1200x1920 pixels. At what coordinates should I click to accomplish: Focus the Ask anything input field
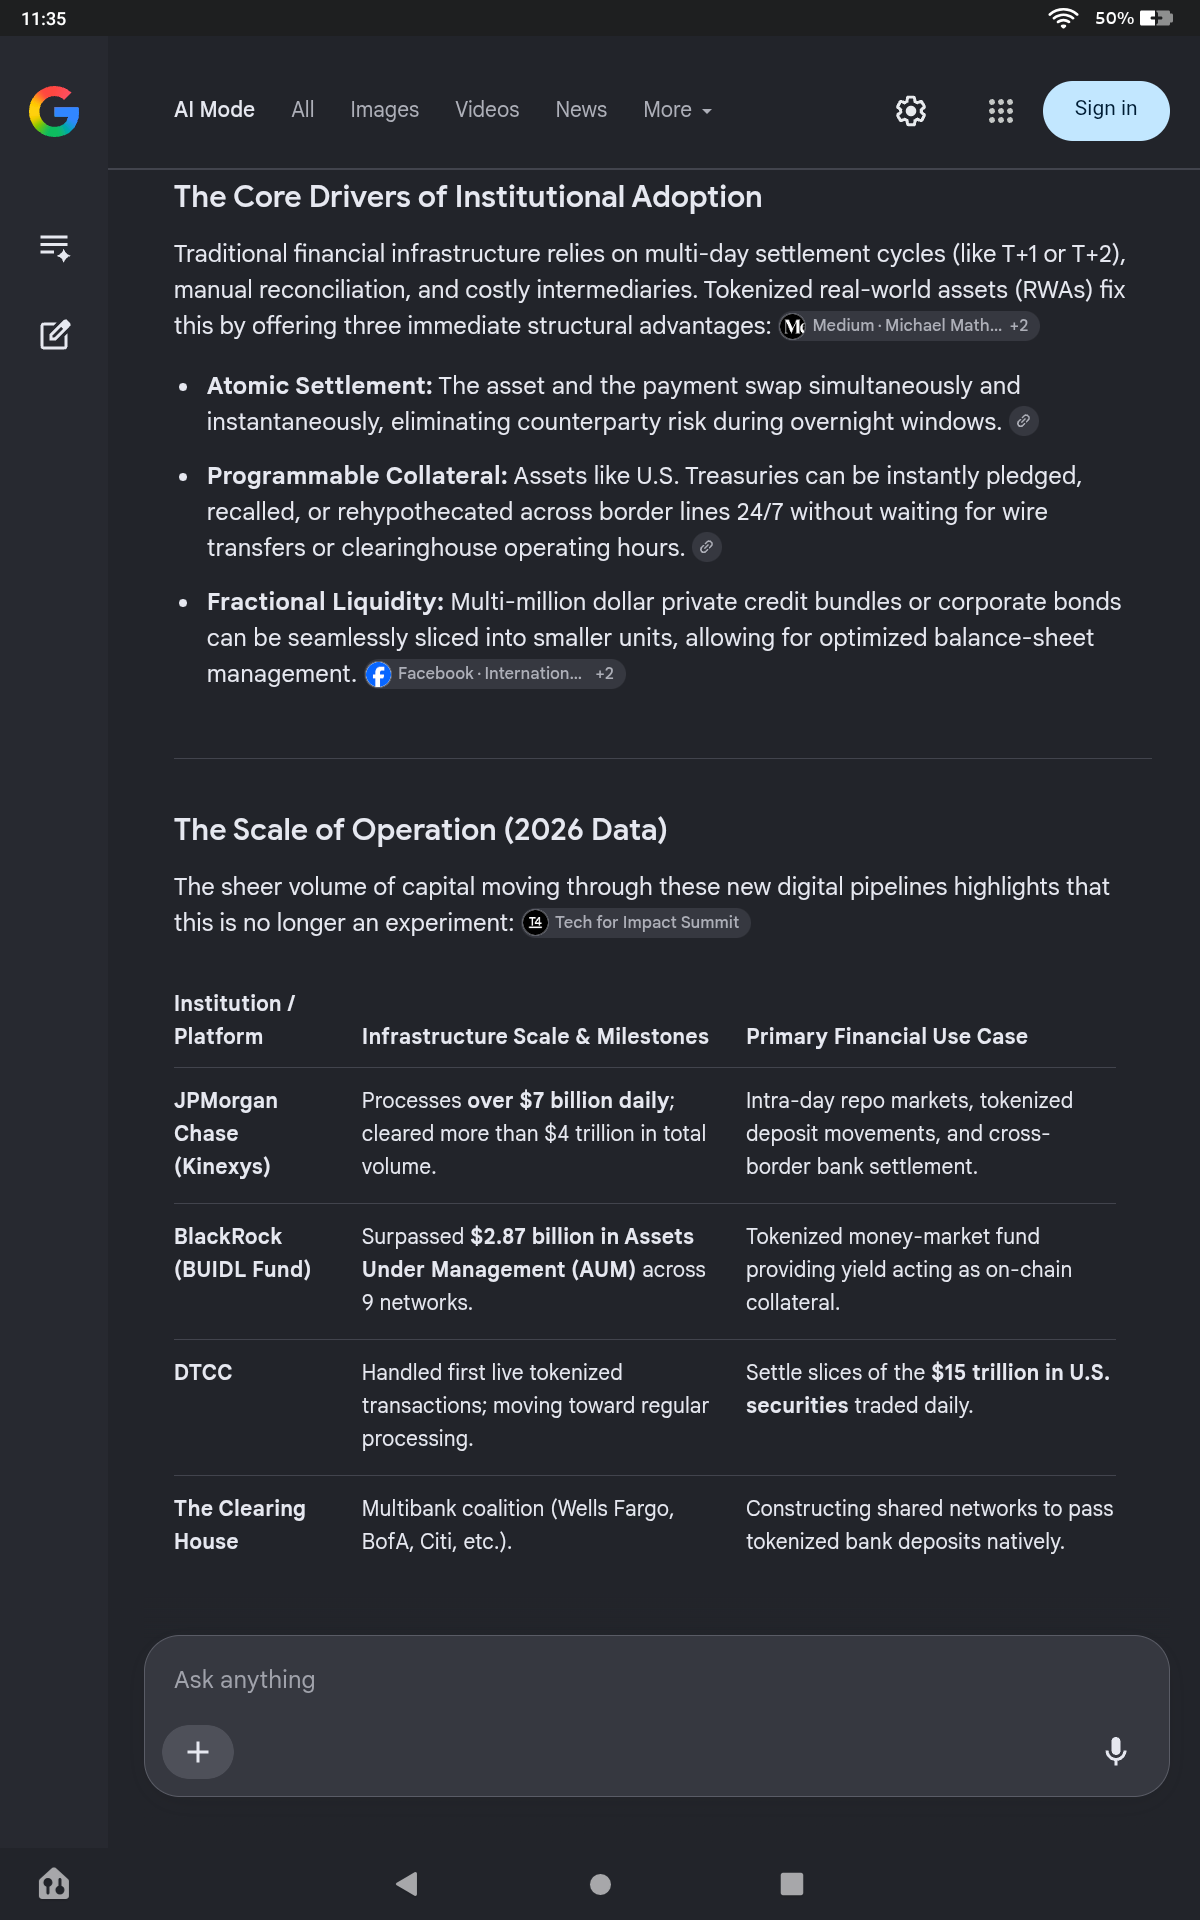[657, 1680]
